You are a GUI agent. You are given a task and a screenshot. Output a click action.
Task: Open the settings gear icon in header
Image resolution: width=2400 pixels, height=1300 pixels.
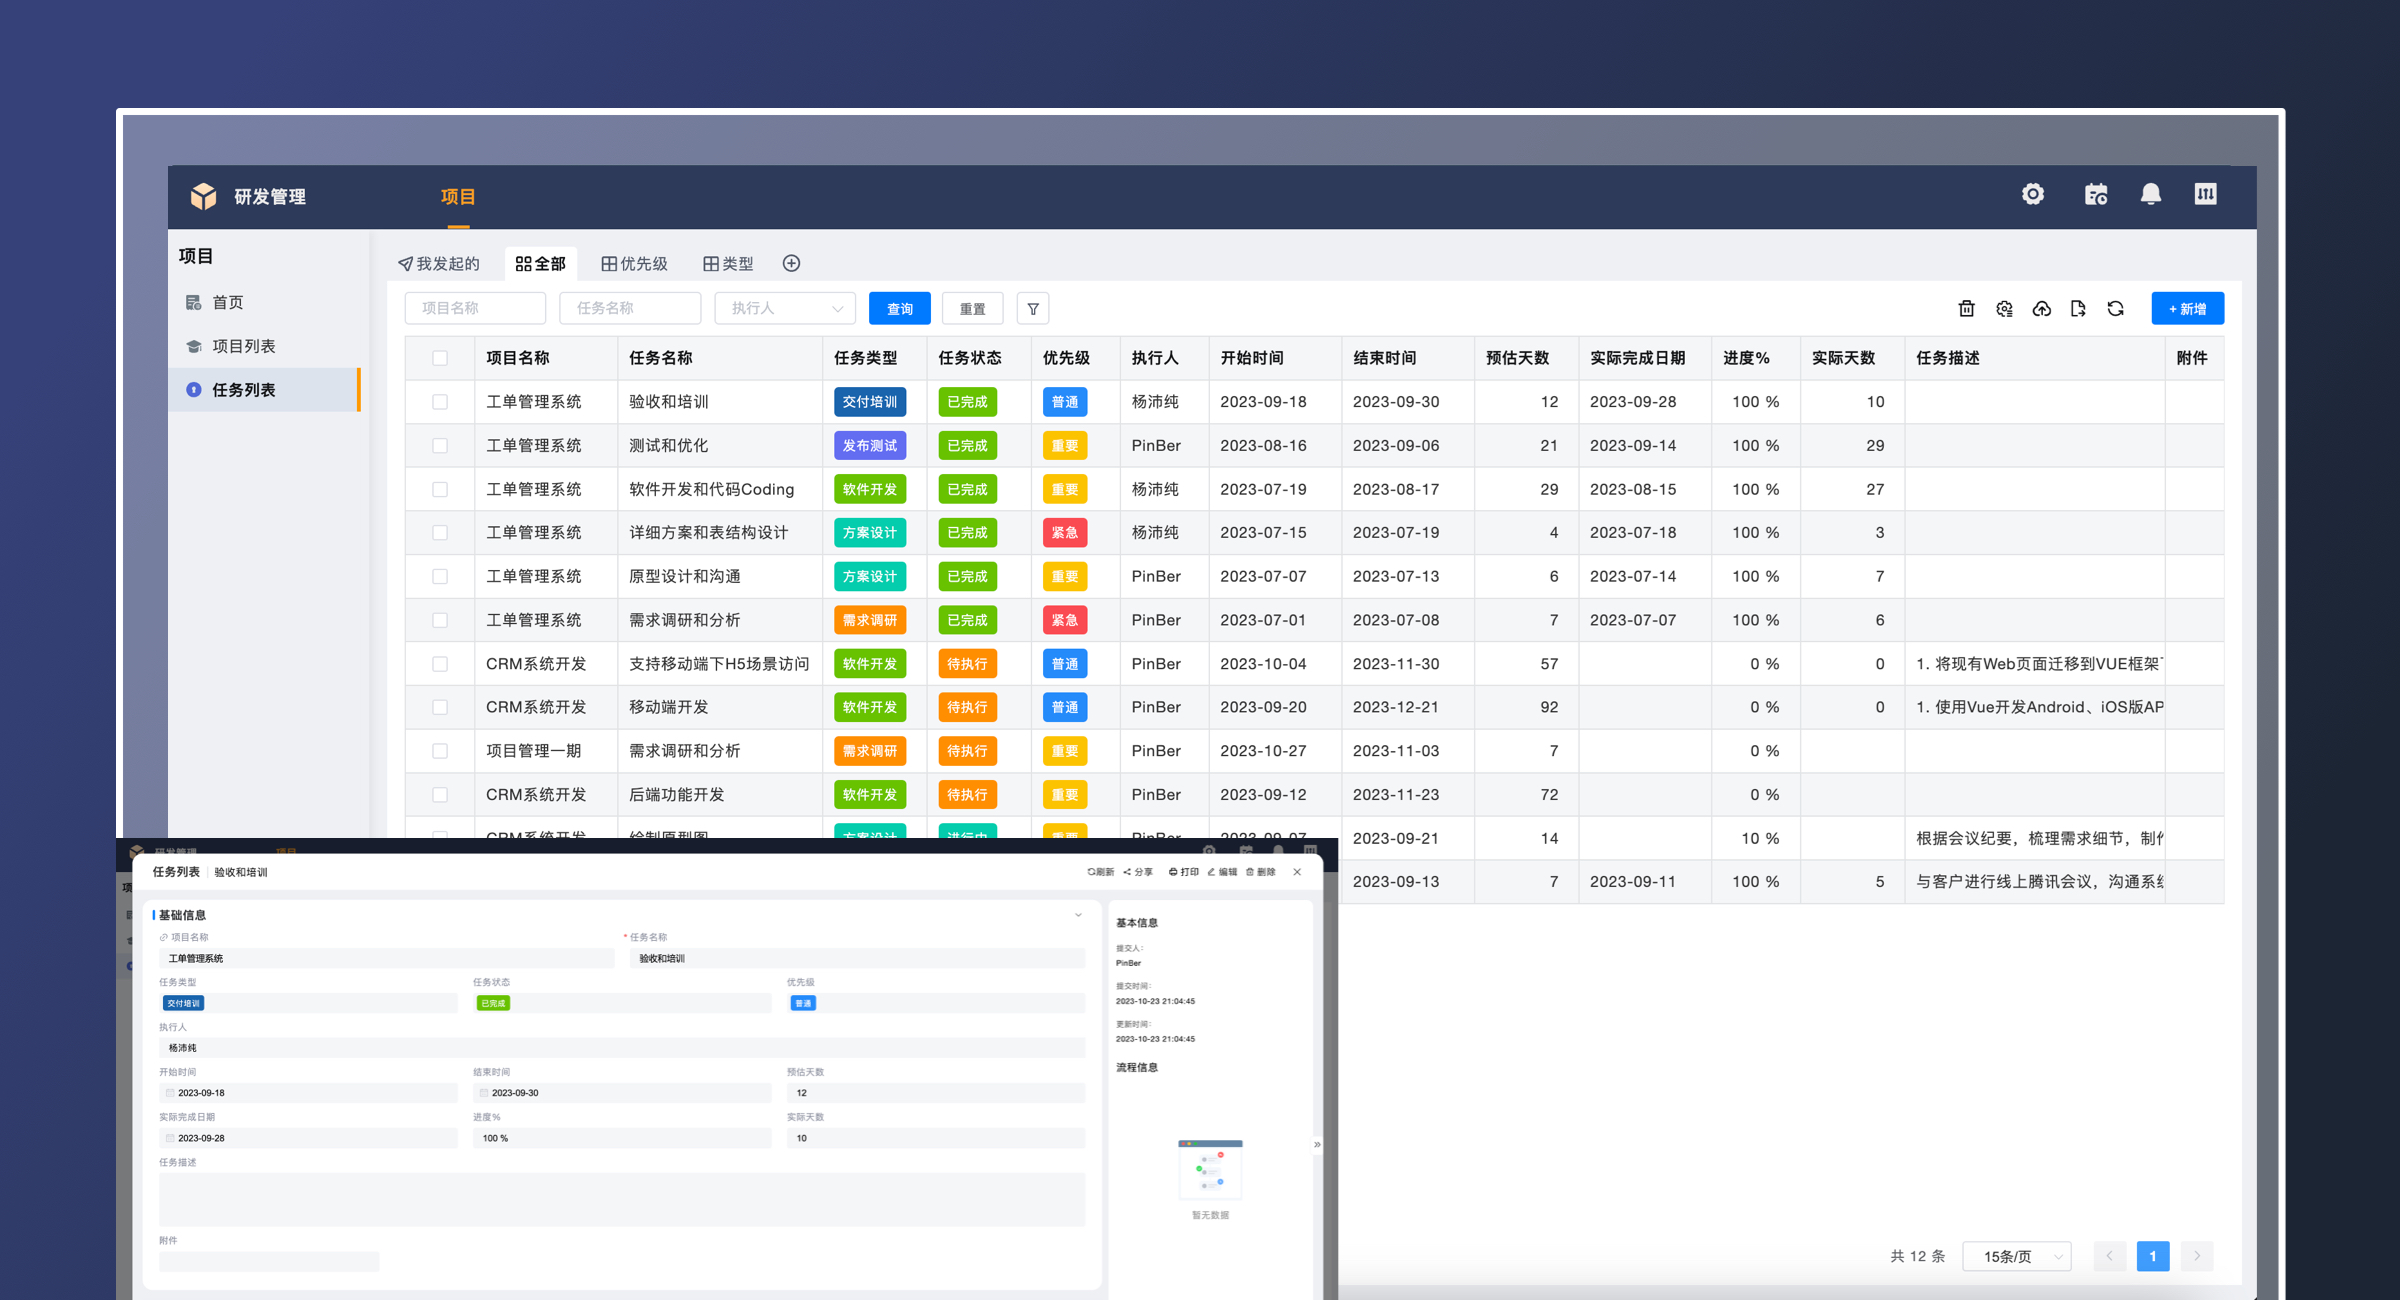(x=2032, y=195)
